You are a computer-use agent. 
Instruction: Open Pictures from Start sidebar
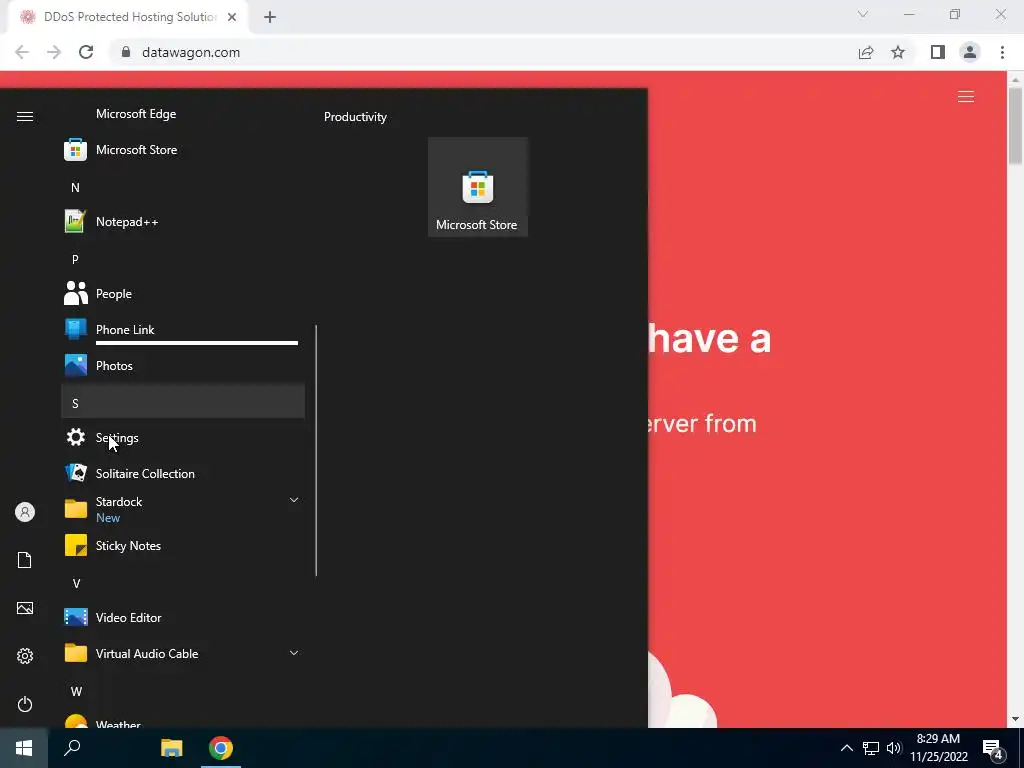pos(25,608)
